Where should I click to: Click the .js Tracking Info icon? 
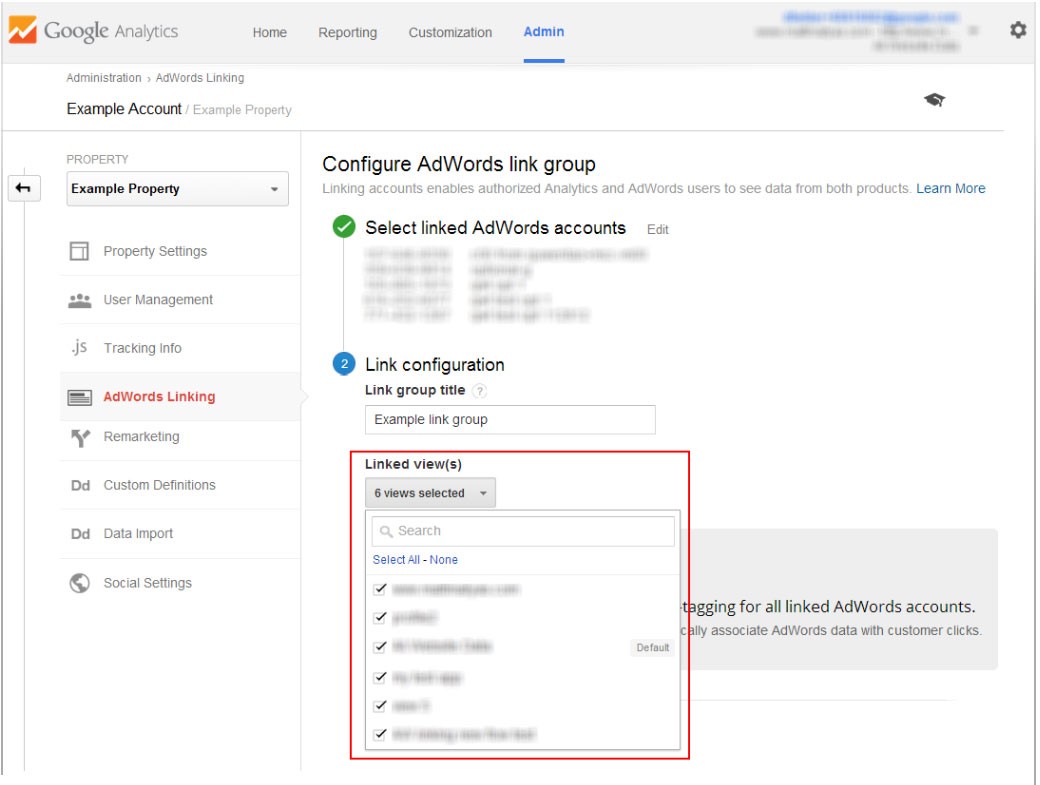click(80, 347)
